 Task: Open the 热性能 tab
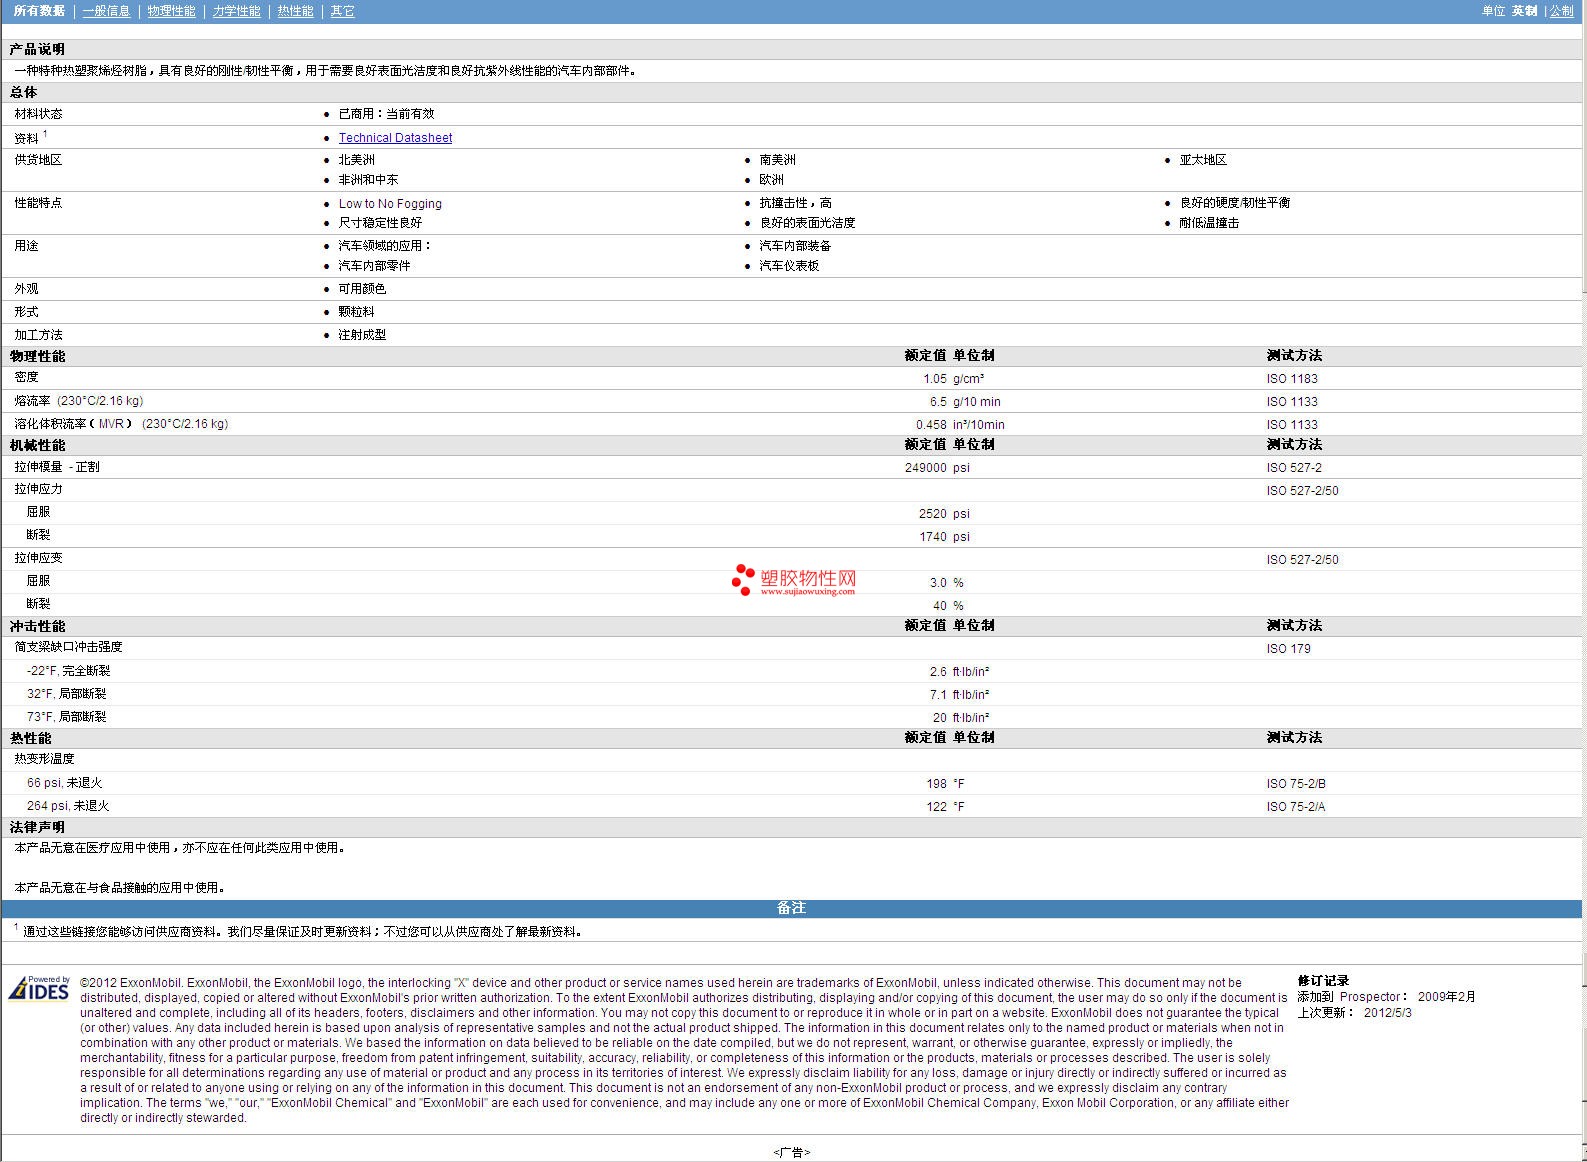295,11
